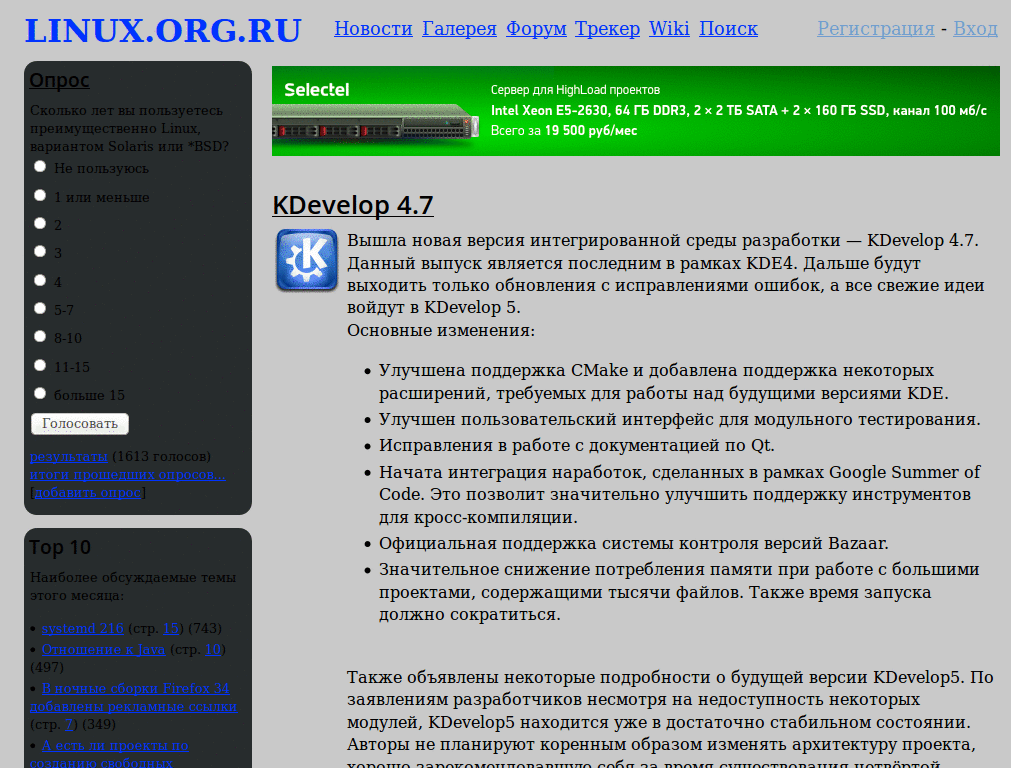Open the Wiki page
This screenshot has width=1024, height=768.
coord(669,29)
